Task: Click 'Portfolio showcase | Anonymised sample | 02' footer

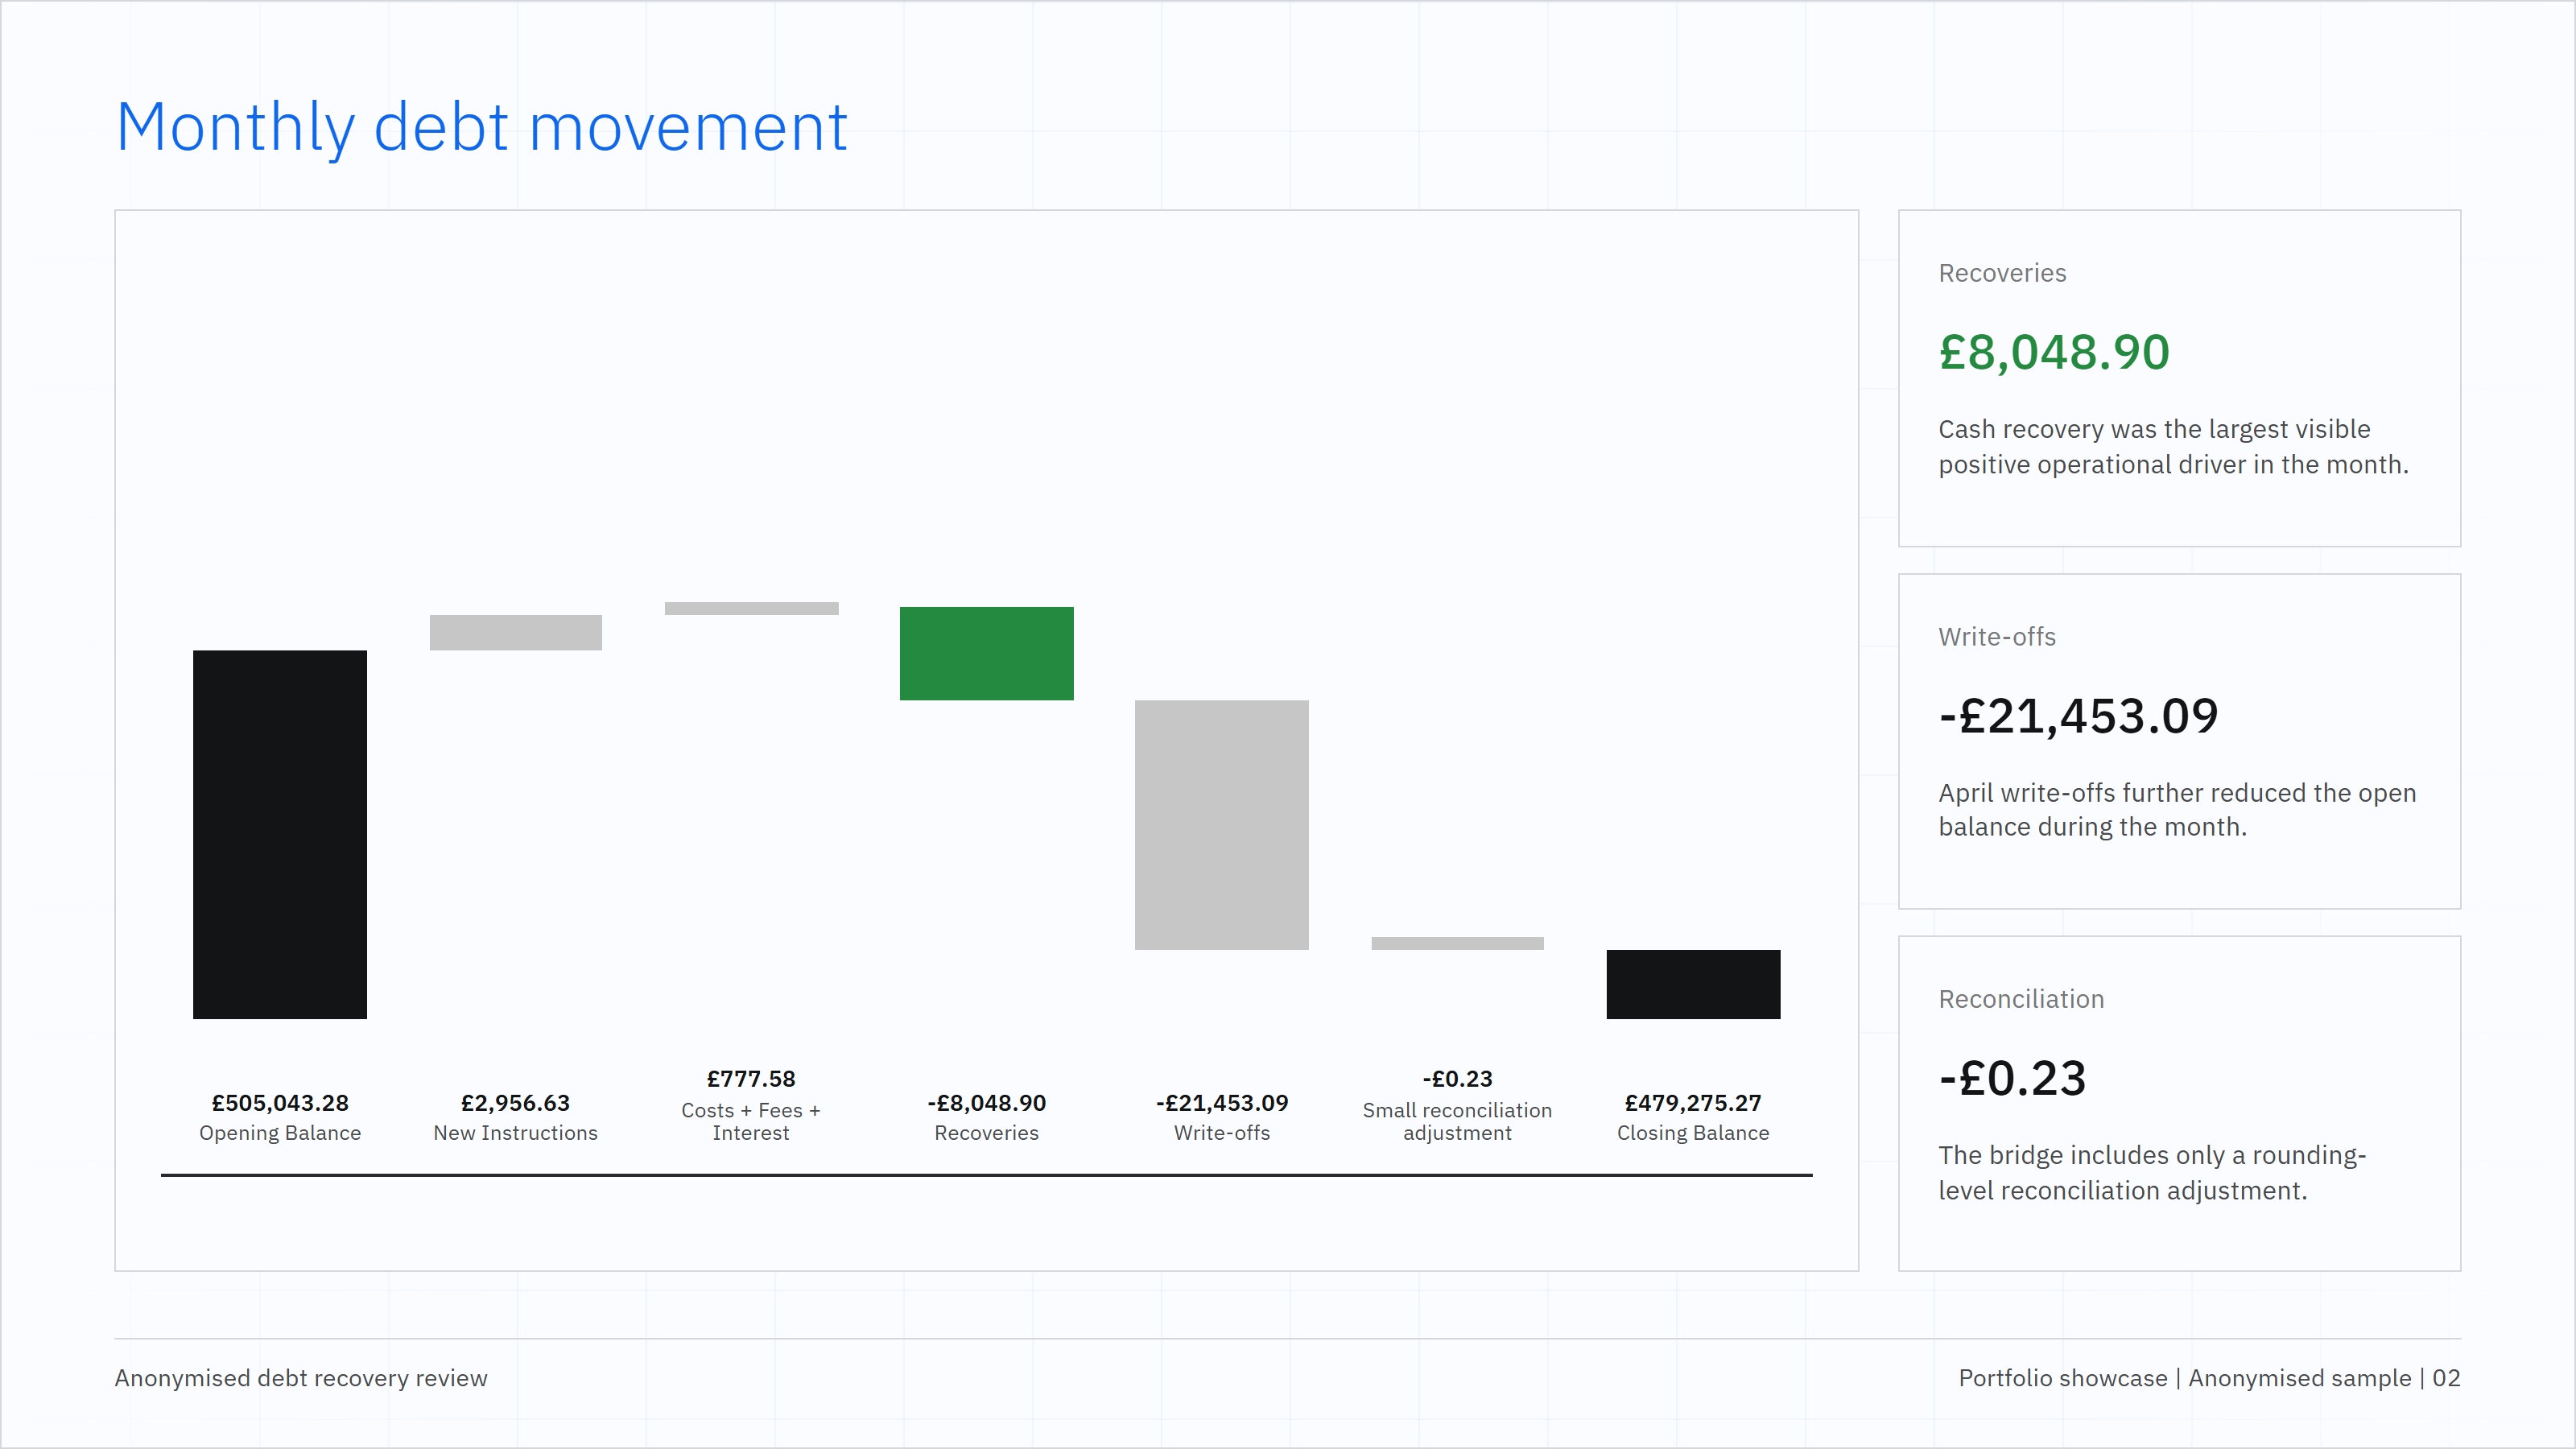Action: click(2209, 1378)
